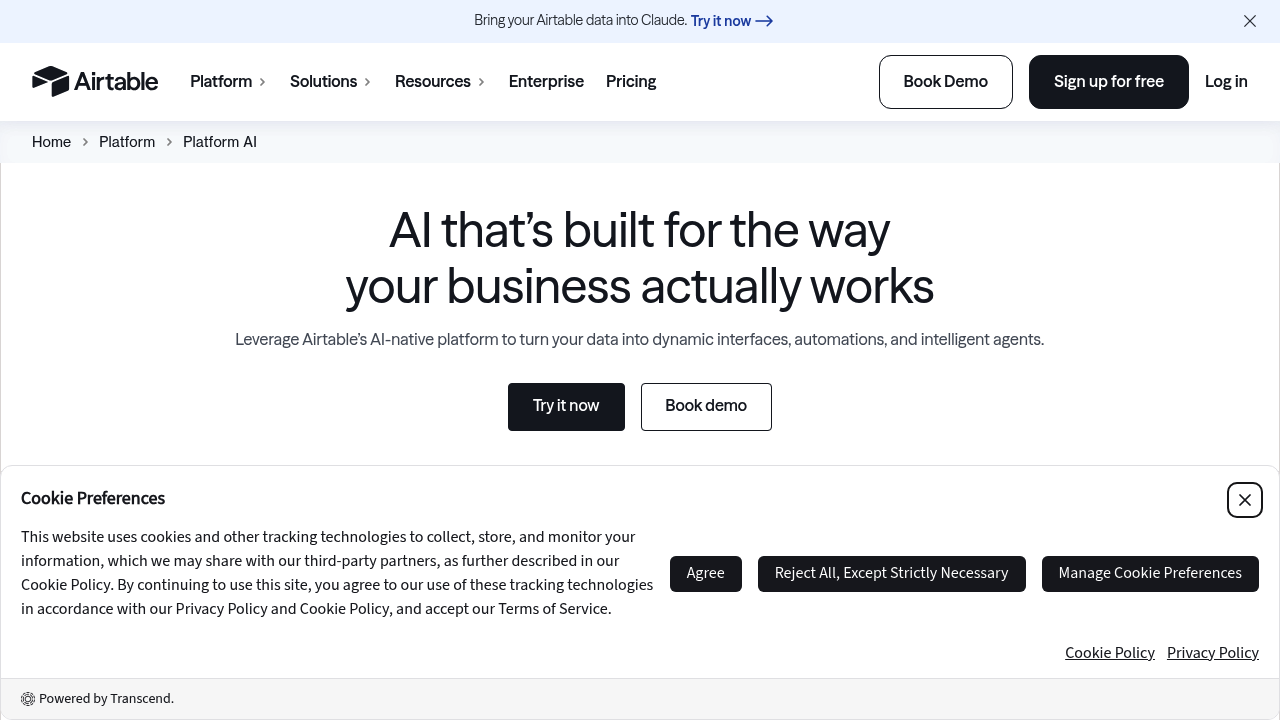Click the Powered by Transcend text

[106, 699]
